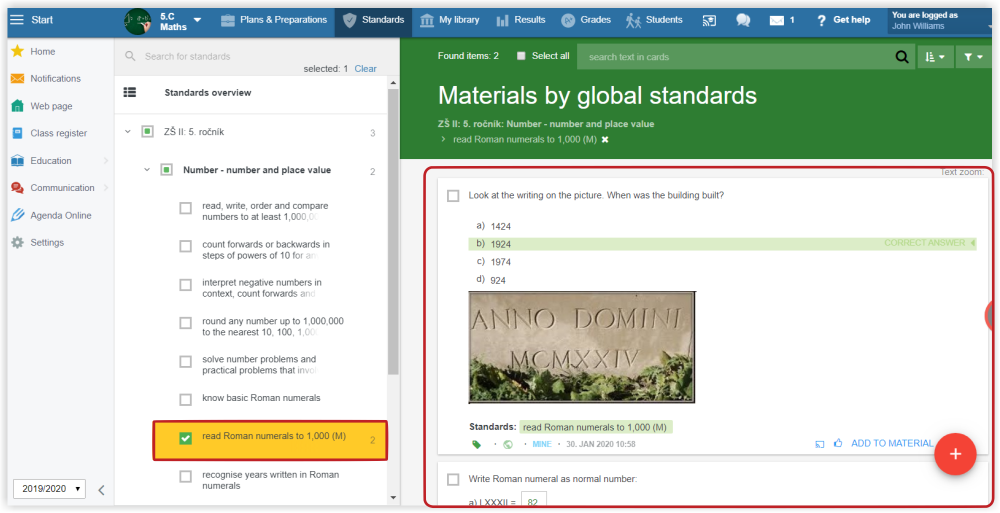Open the Plans & Preparations tab
This screenshot has width=1000, height=513.
click(x=274, y=20)
